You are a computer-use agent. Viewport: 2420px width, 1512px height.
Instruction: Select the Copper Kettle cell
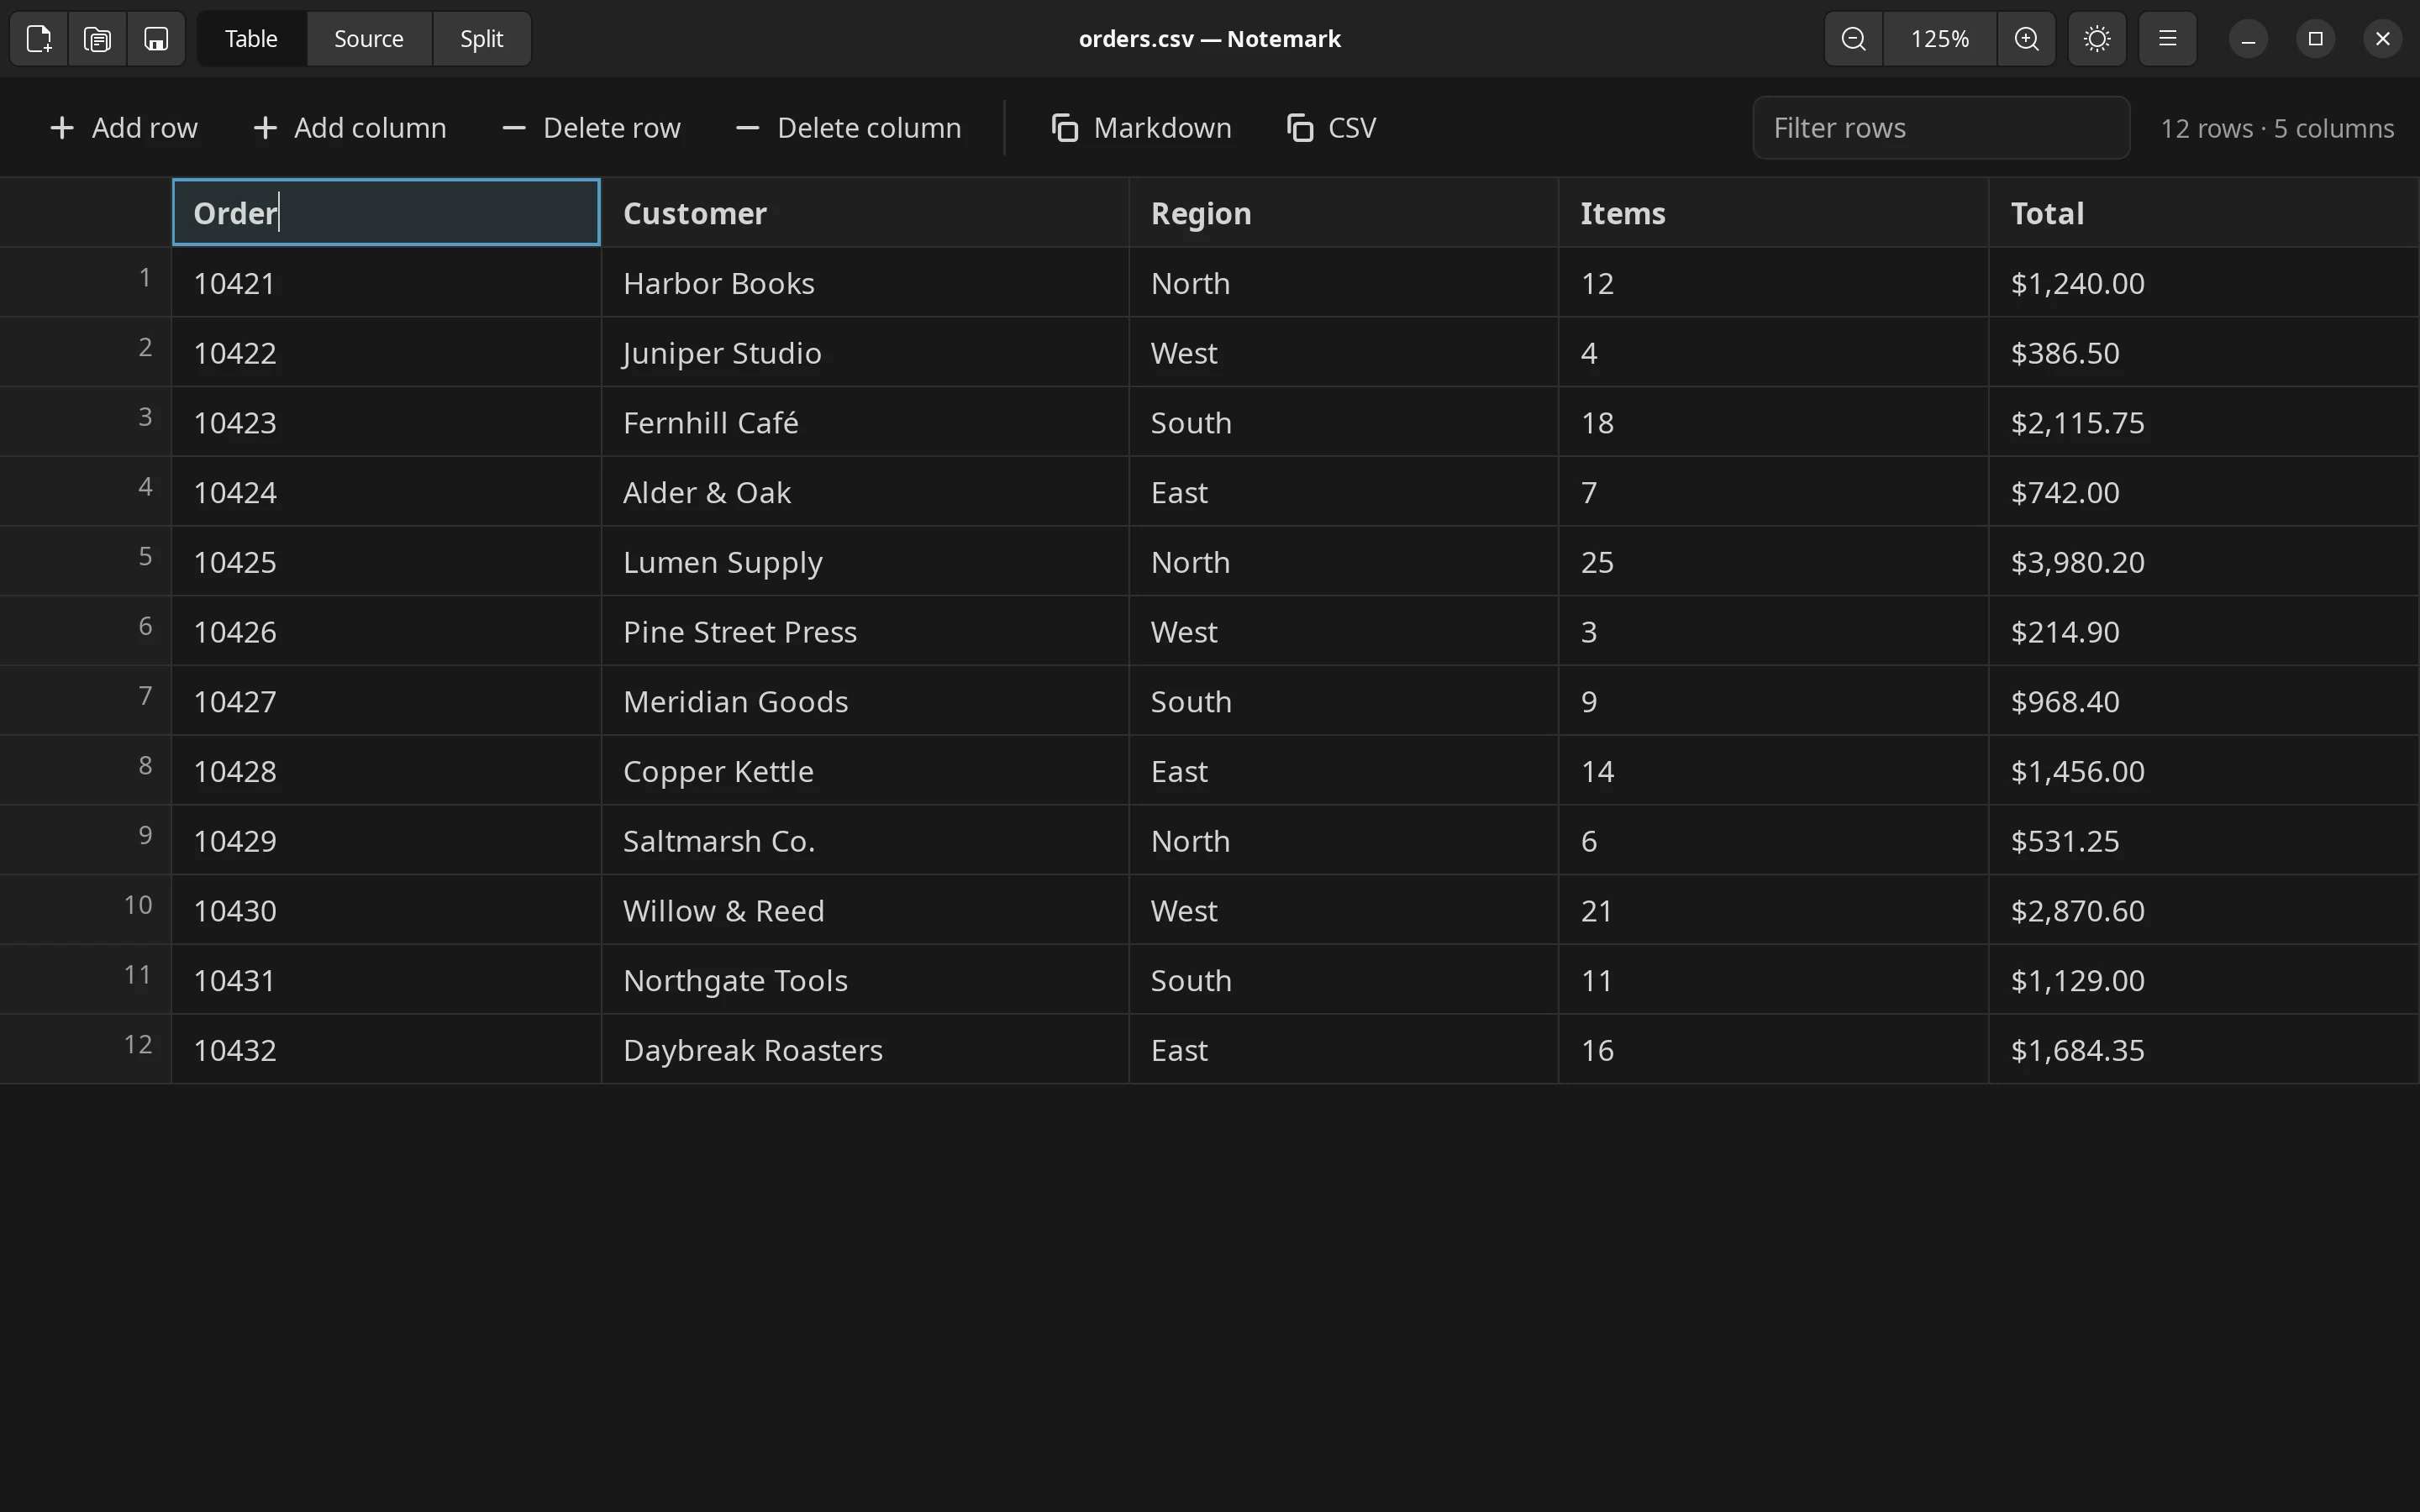tap(865, 771)
